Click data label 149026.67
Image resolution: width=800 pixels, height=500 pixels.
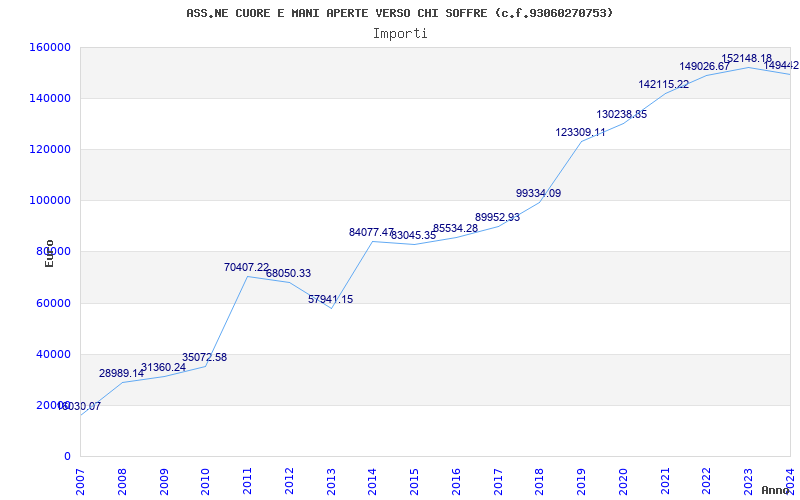point(705,66)
